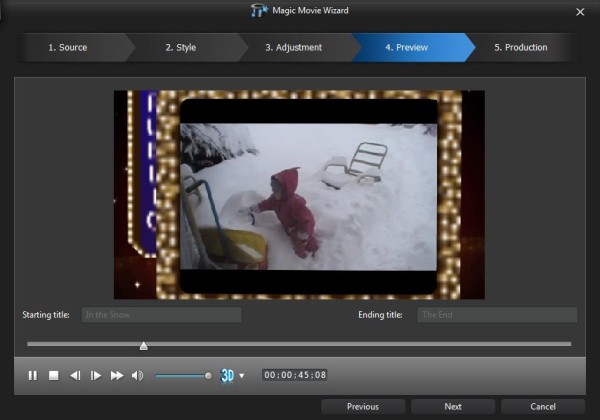
Task: Click the Magic Movie Wizard title icon
Action: (259, 10)
